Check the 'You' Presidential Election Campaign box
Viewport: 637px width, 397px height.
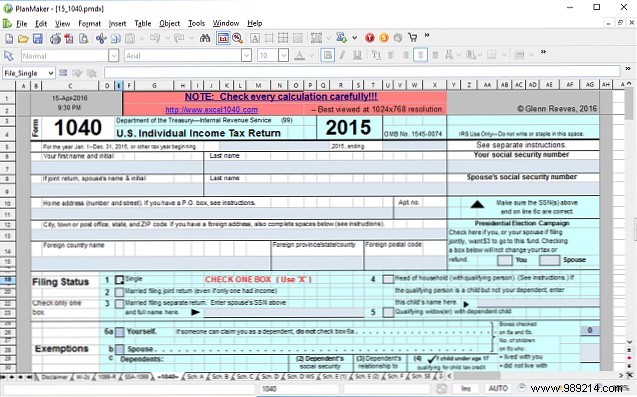(x=505, y=260)
